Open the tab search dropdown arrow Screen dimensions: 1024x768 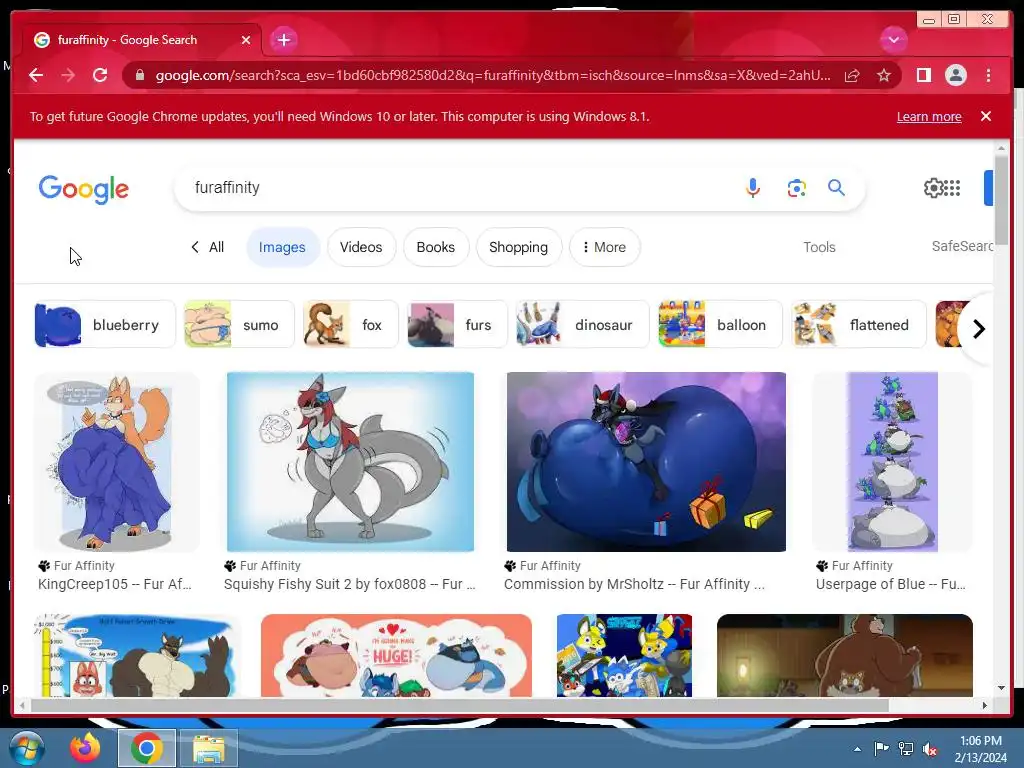click(893, 40)
